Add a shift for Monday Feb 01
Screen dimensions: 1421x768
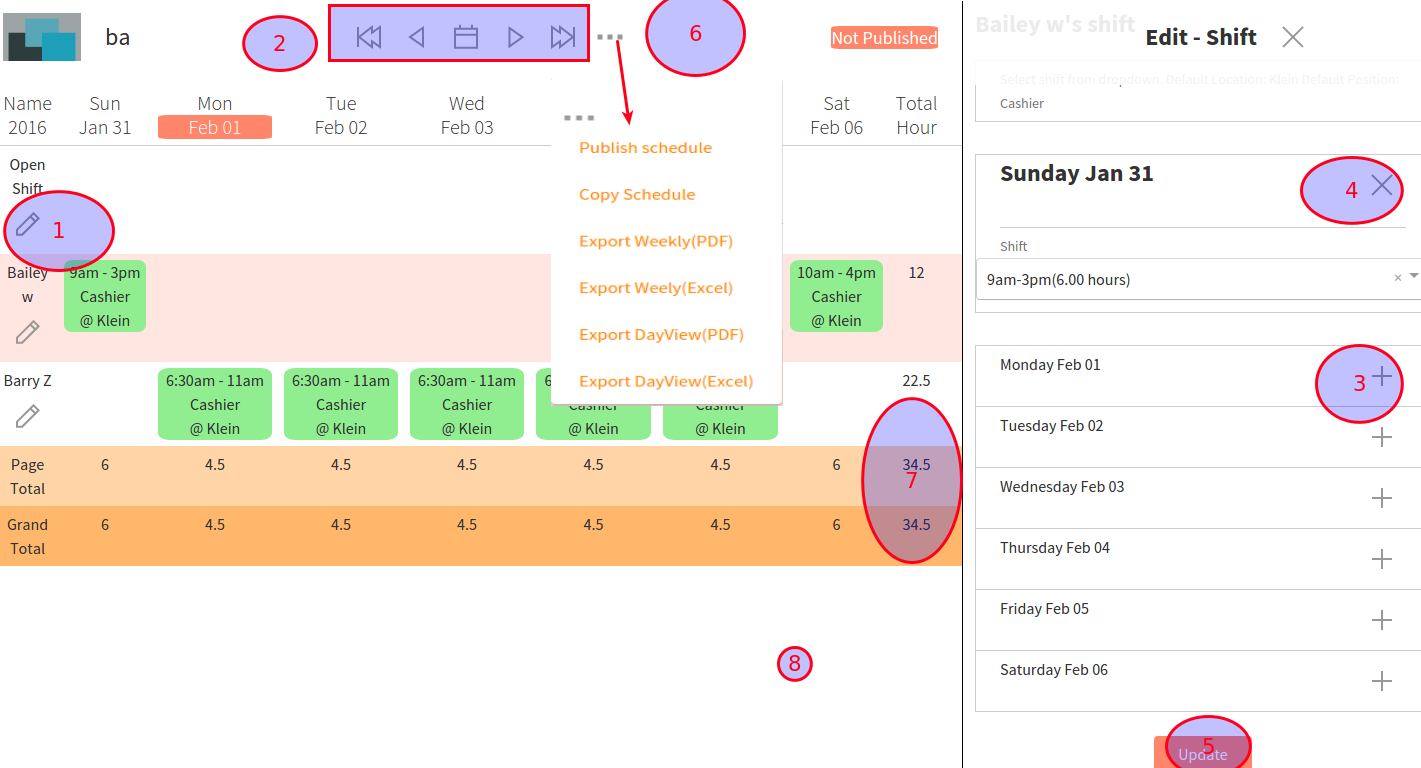(x=1381, y=376)
